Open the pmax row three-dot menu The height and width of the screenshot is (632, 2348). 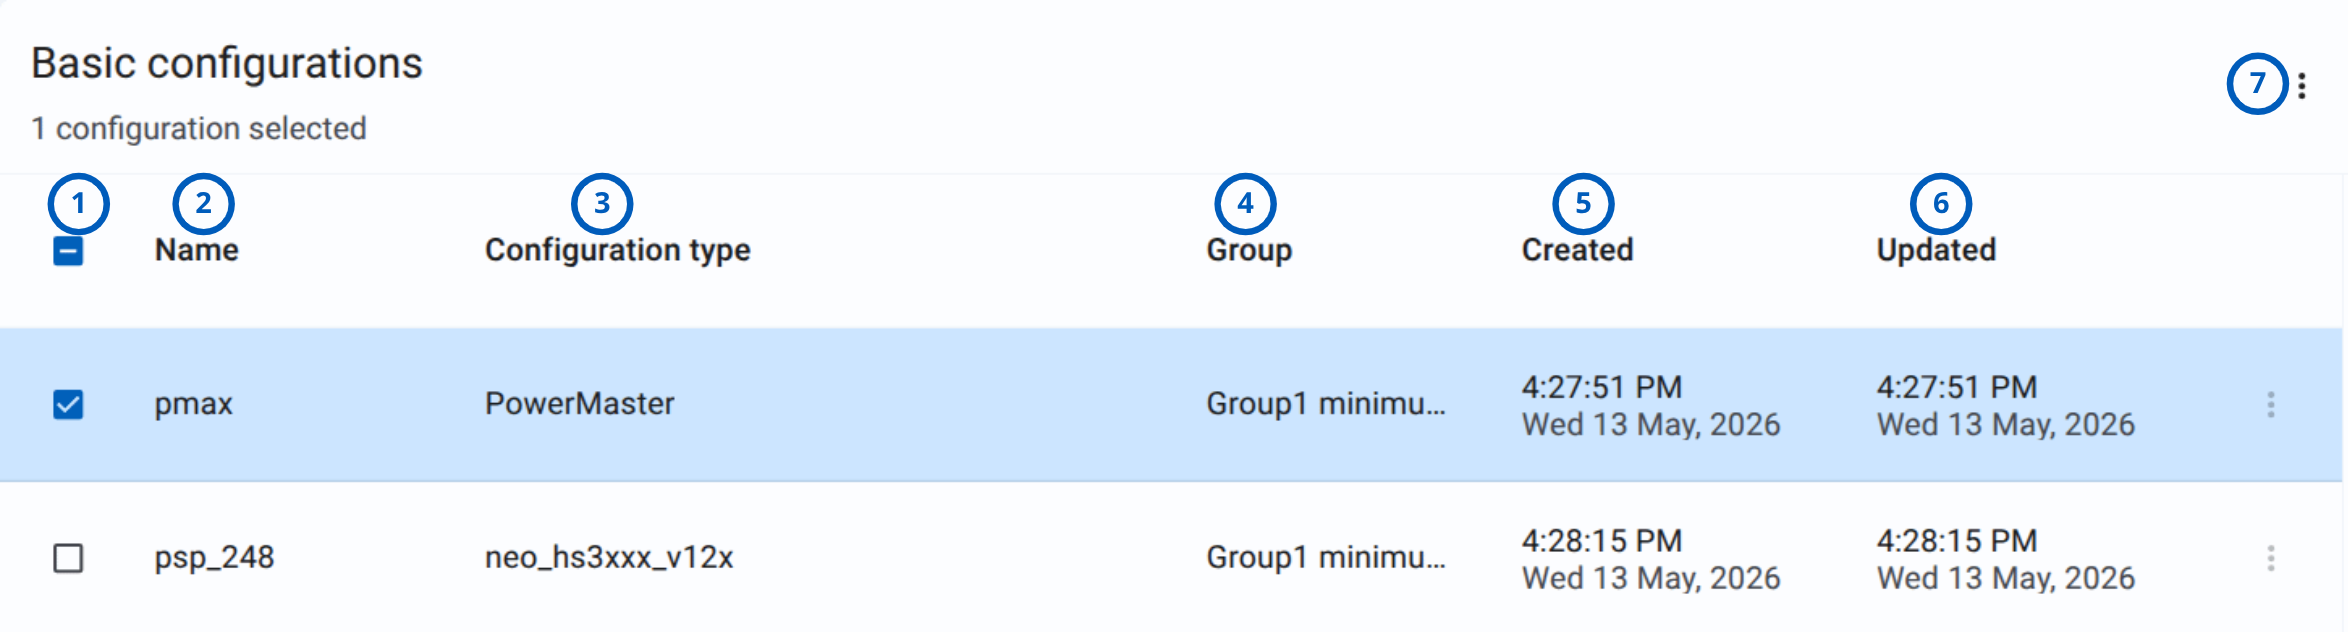point(2271,405)
